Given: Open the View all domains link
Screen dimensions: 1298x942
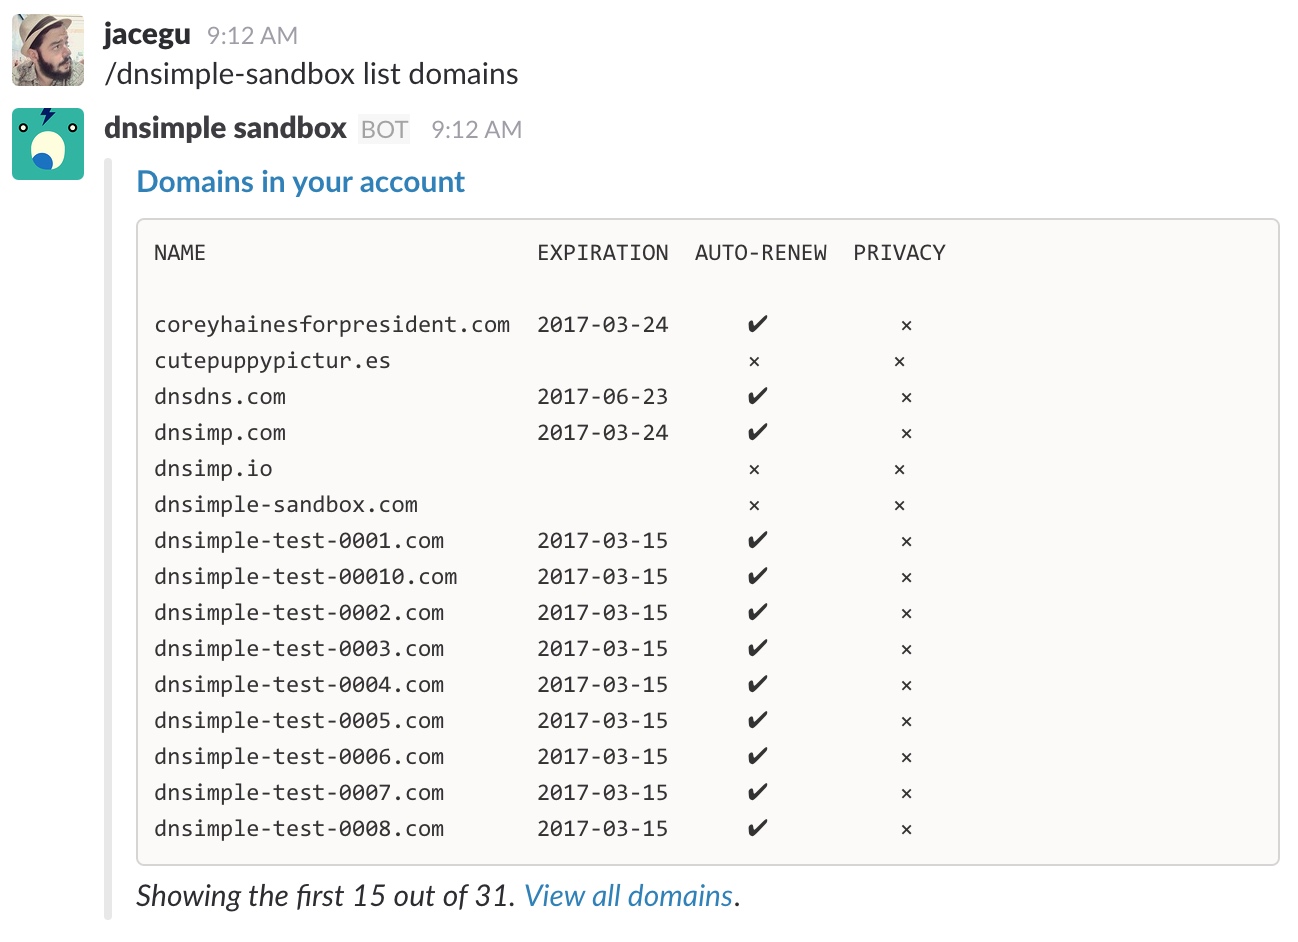Looking at the screenshot, I should point(628,896).
